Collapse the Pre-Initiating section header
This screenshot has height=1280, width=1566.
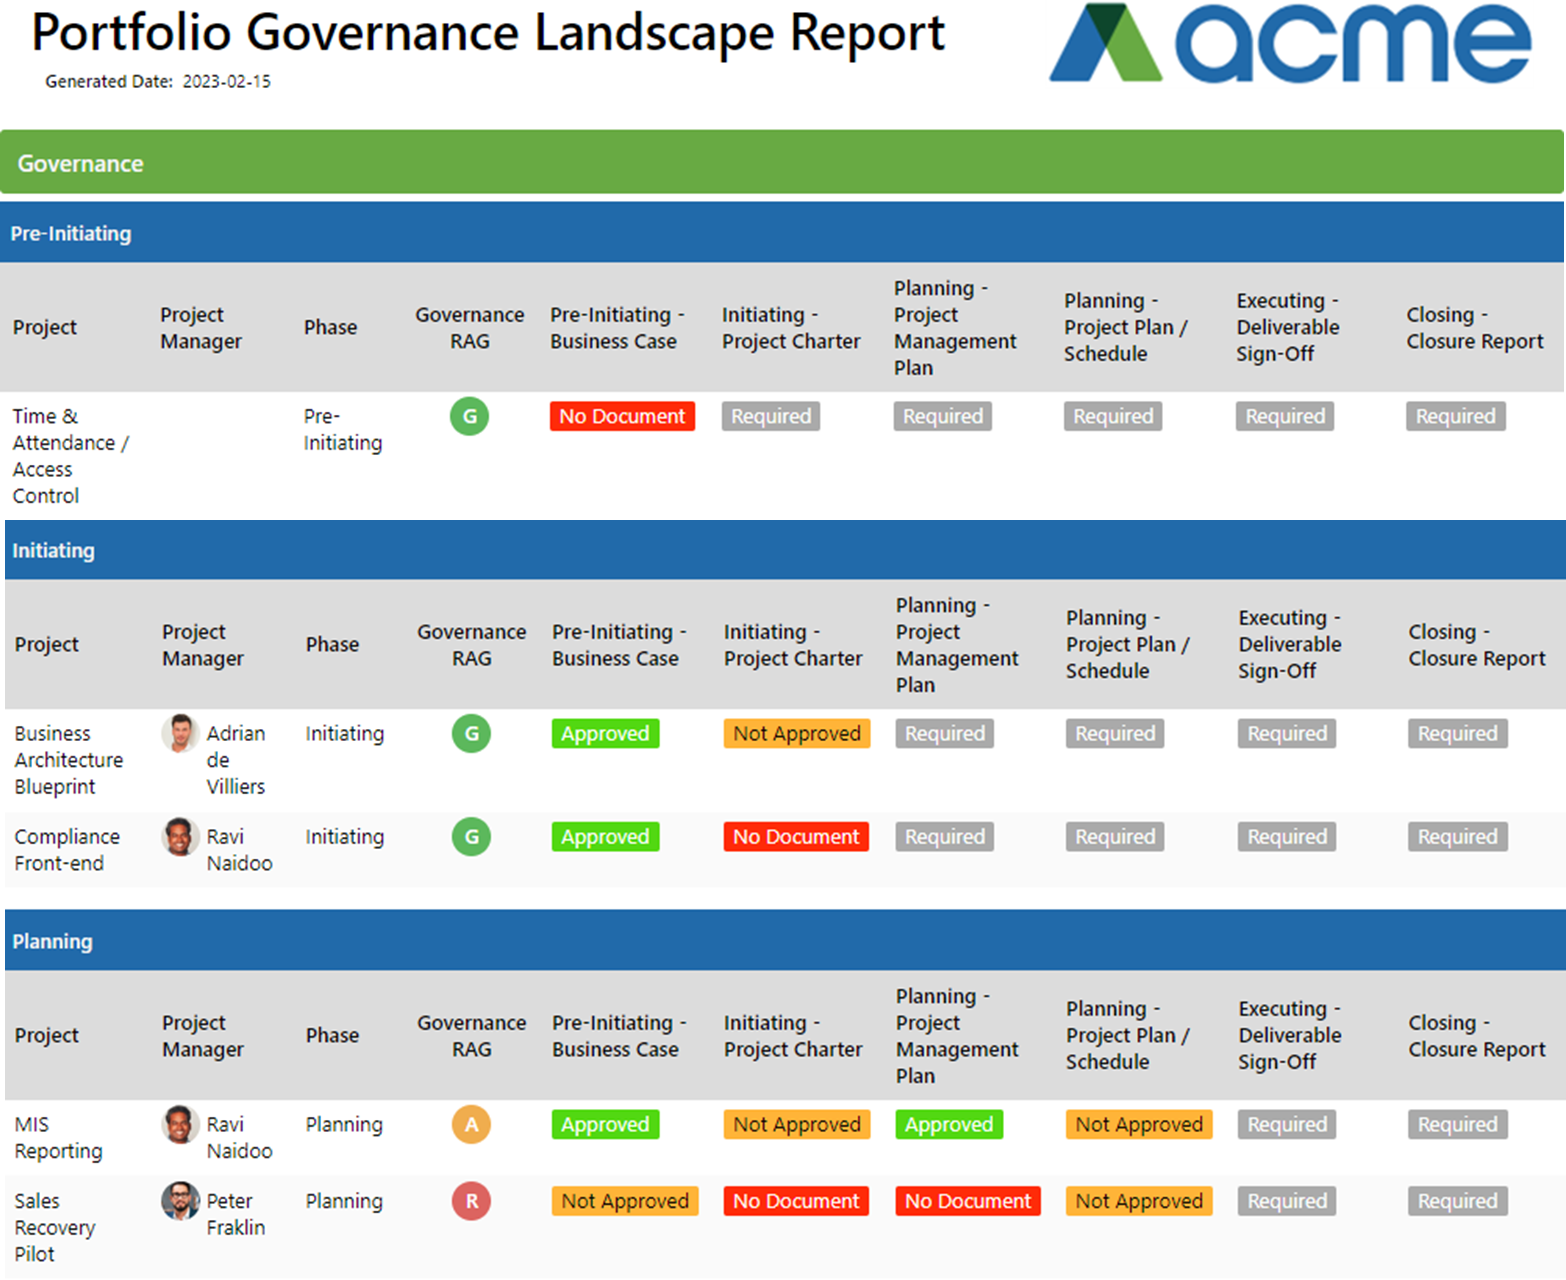pyautogui.click(x=70, y=233)
